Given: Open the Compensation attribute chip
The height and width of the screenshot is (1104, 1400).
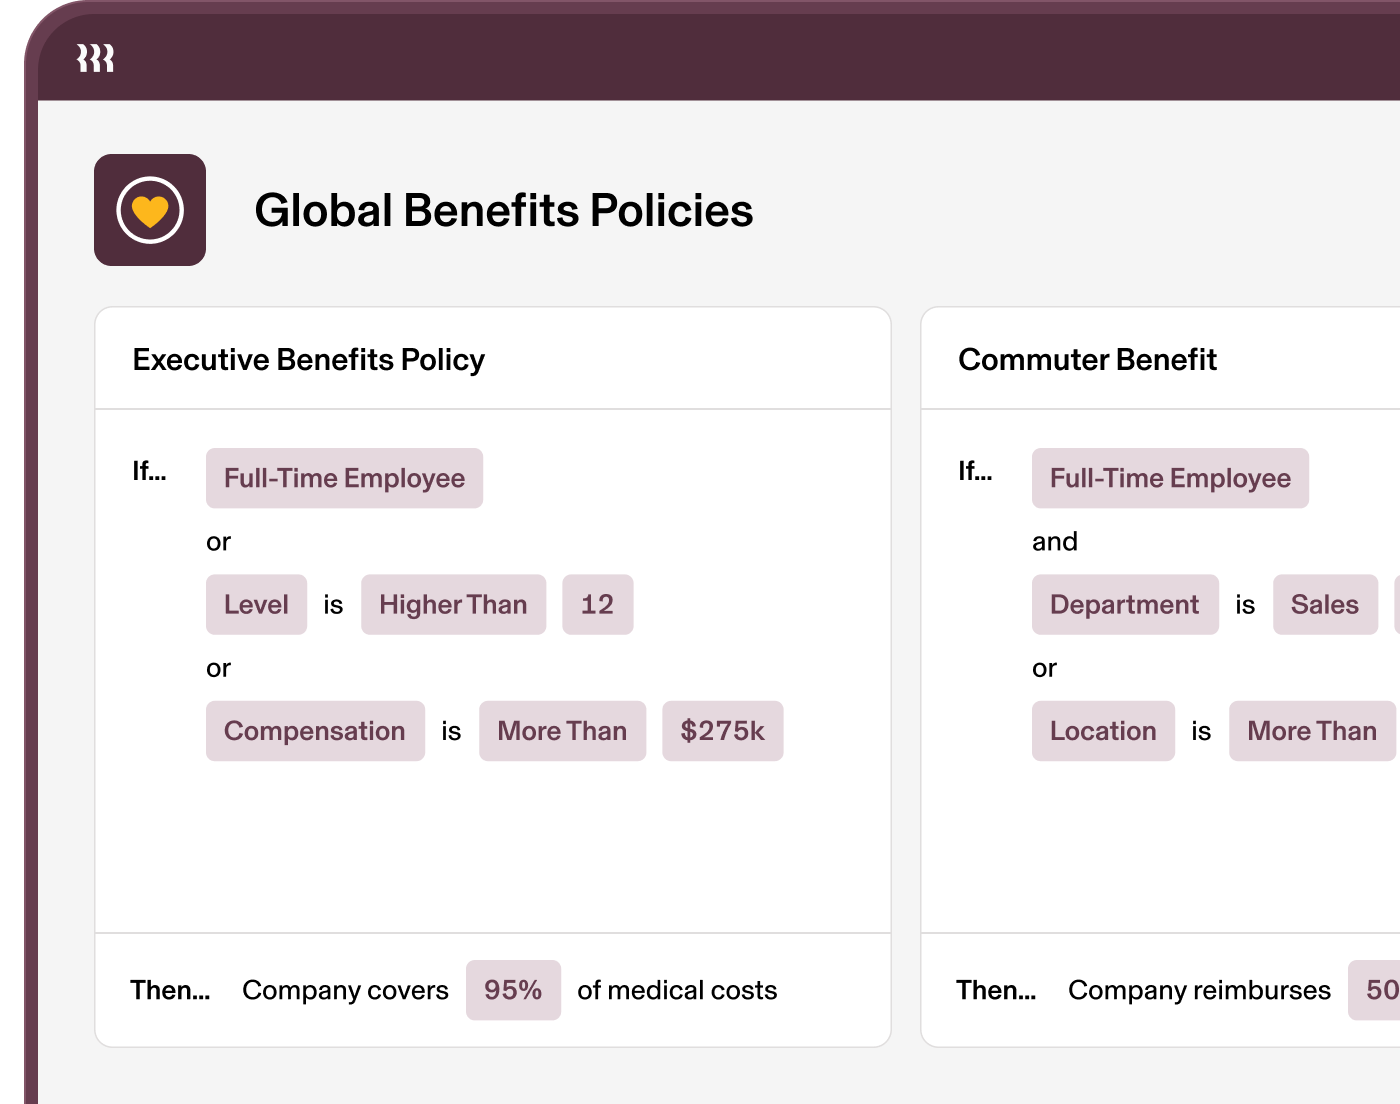Looking at the screenshot, I should [x=315, y=731].
